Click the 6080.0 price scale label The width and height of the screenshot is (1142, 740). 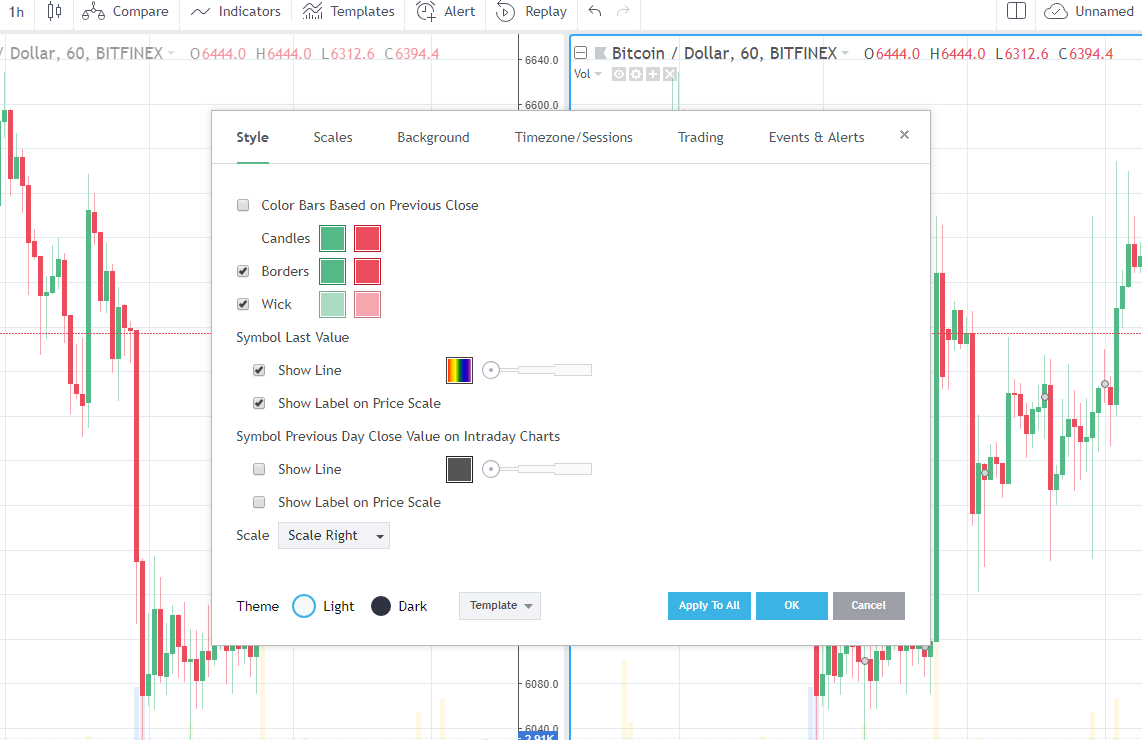click(x=541, y=684)
